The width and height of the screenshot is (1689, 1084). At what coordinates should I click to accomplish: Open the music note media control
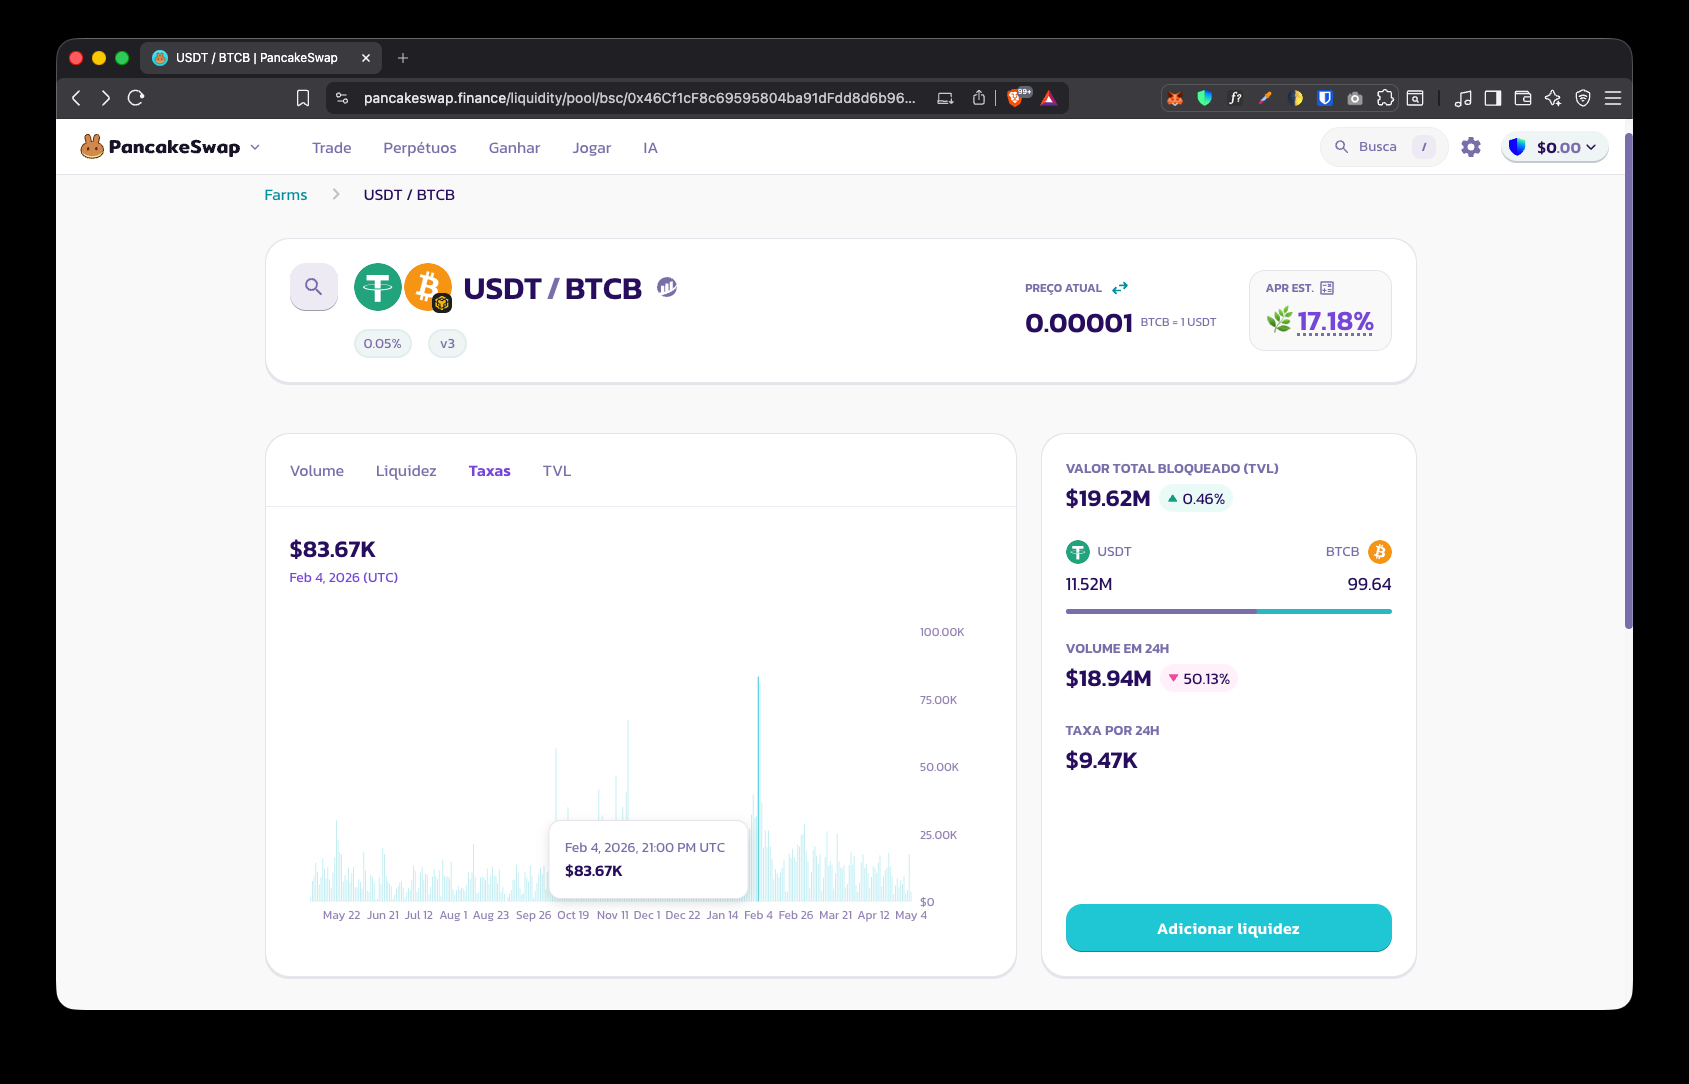pos(1463,98)
